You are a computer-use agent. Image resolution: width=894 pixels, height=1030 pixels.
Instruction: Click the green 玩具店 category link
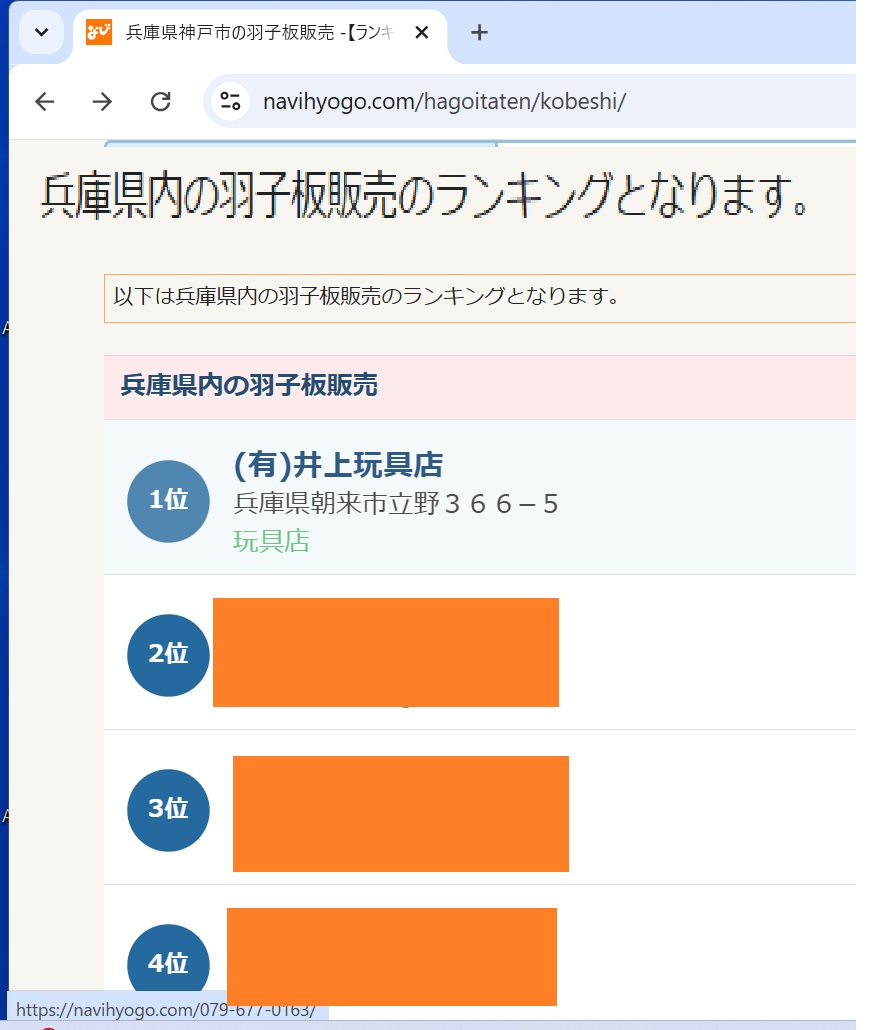click(271, 541)
